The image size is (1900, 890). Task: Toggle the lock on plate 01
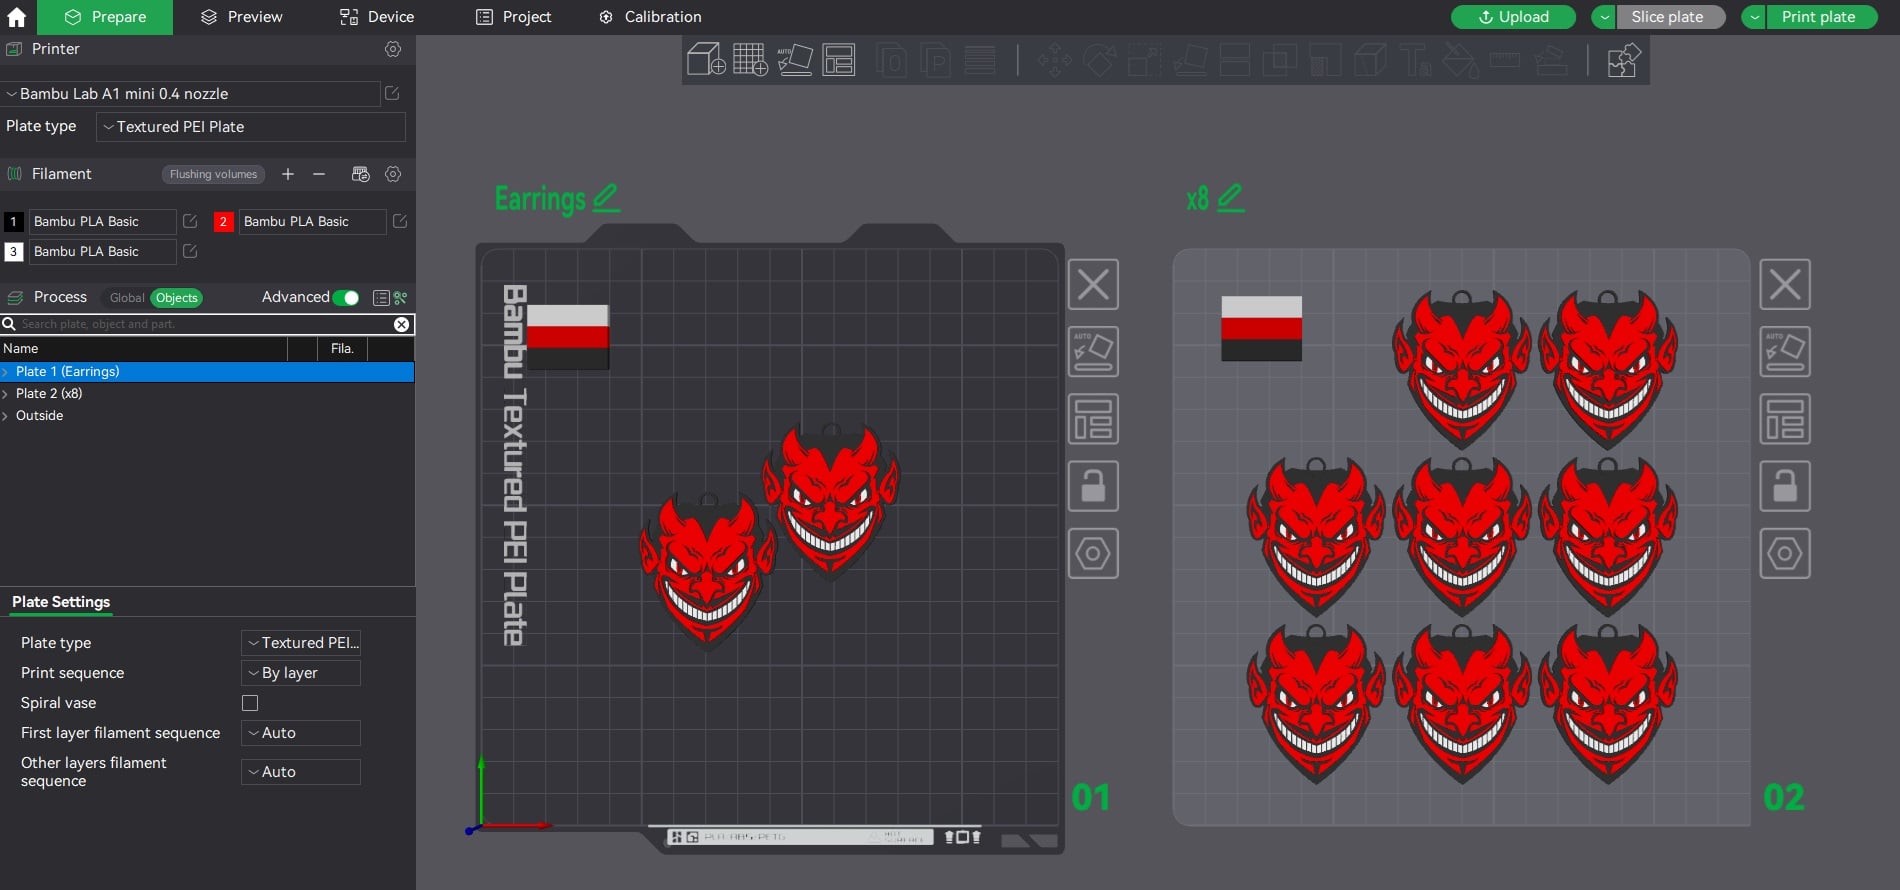pos(1093,486)
